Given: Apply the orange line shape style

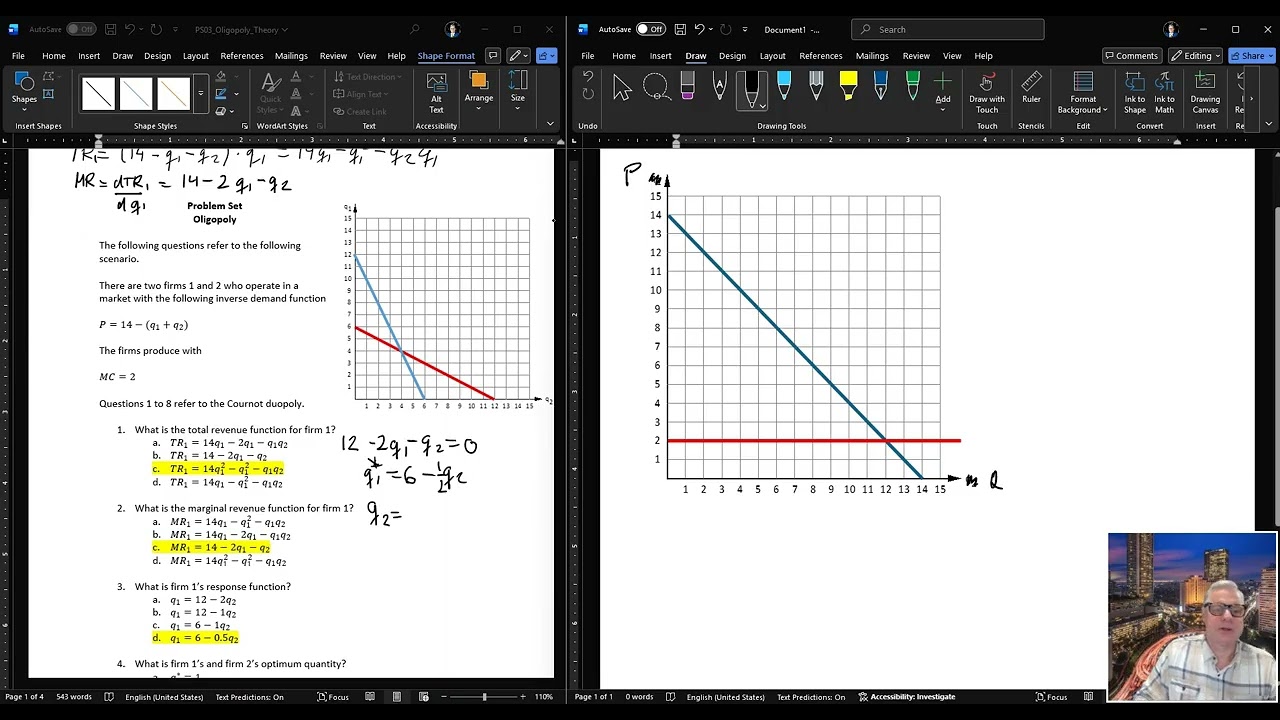Looking at the screenshot, I should pos(172,94).
